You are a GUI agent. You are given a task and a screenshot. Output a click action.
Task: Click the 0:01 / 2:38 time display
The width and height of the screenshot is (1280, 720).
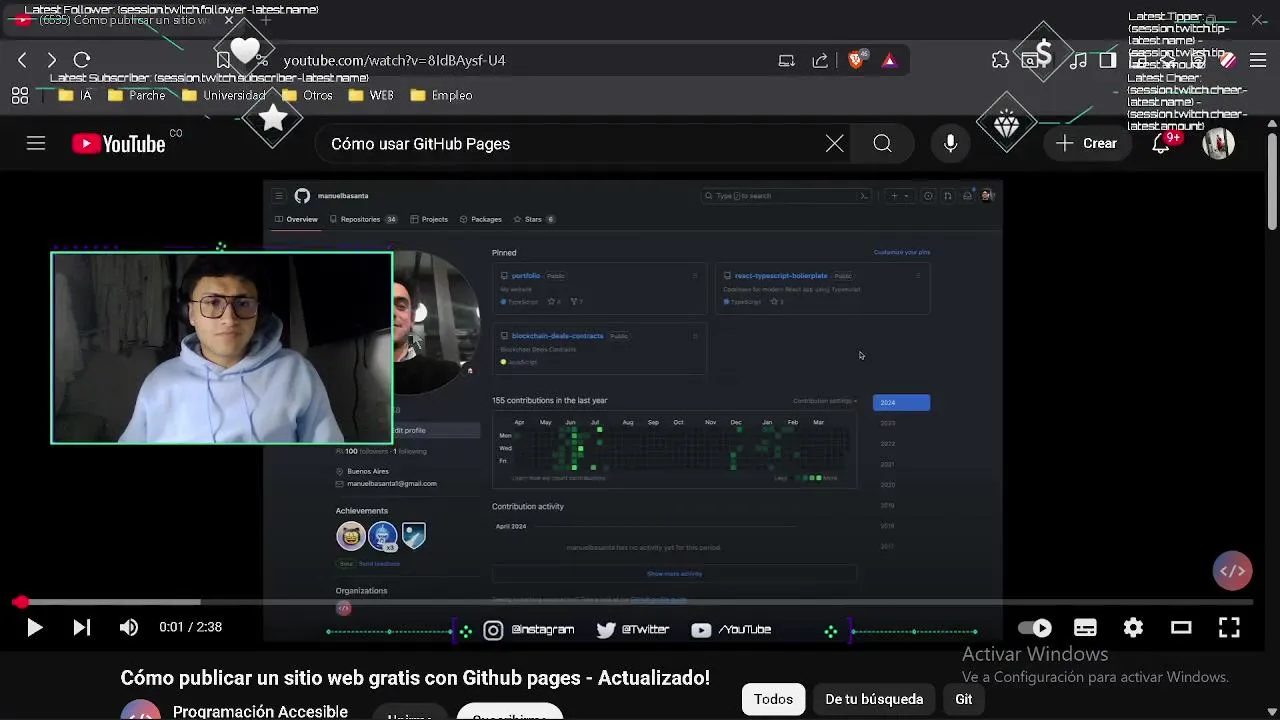point(190,628)
